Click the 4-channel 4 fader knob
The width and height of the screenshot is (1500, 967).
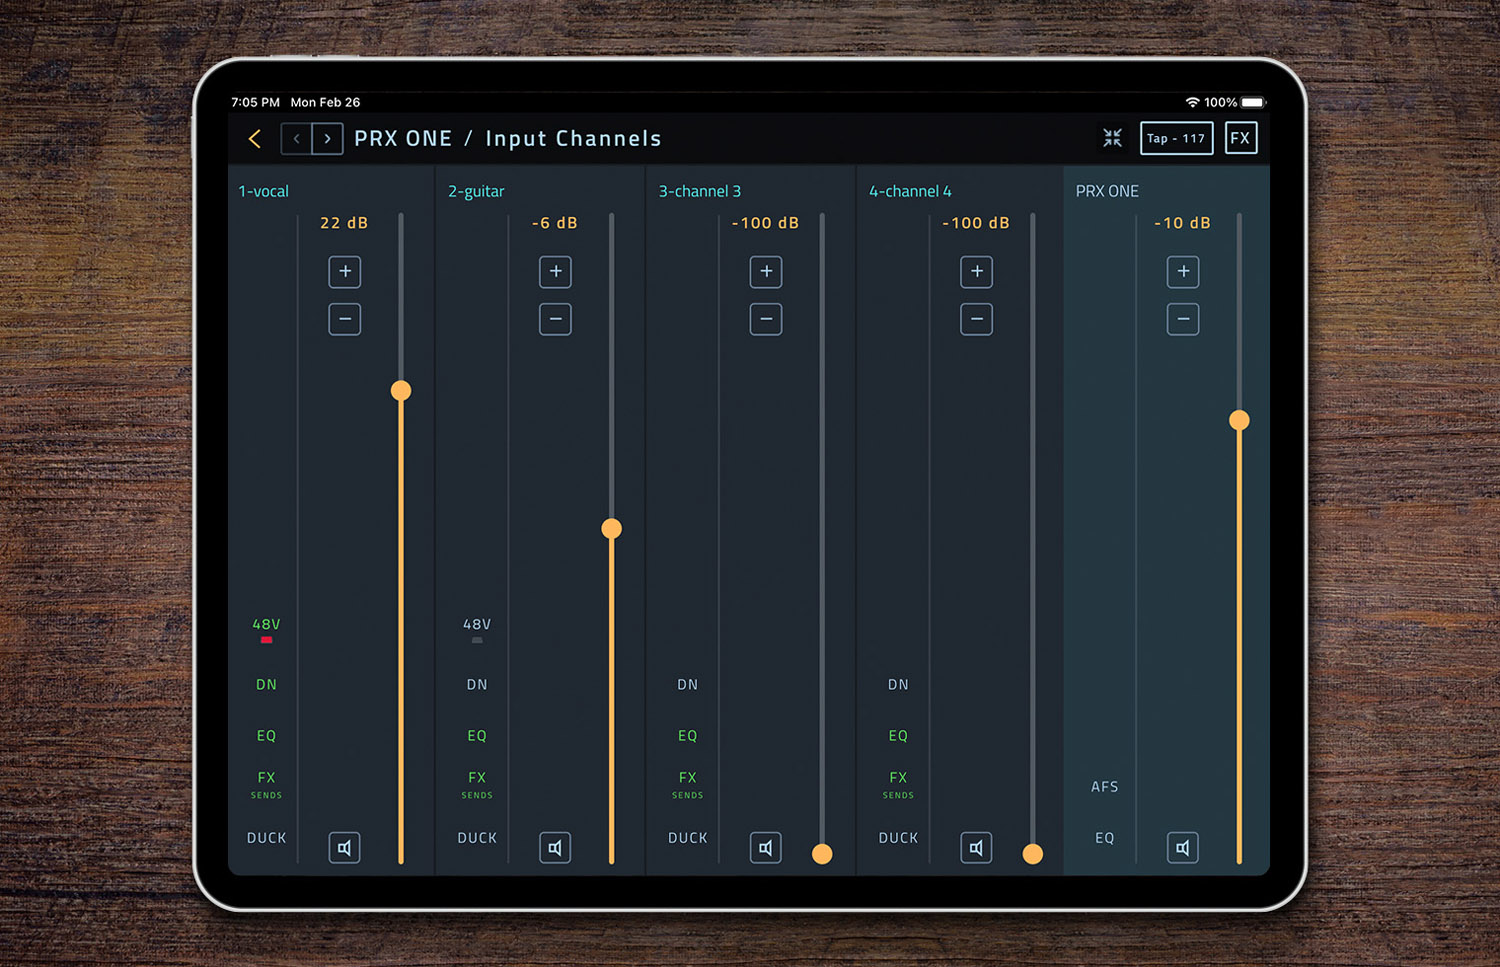(1033, 854)
